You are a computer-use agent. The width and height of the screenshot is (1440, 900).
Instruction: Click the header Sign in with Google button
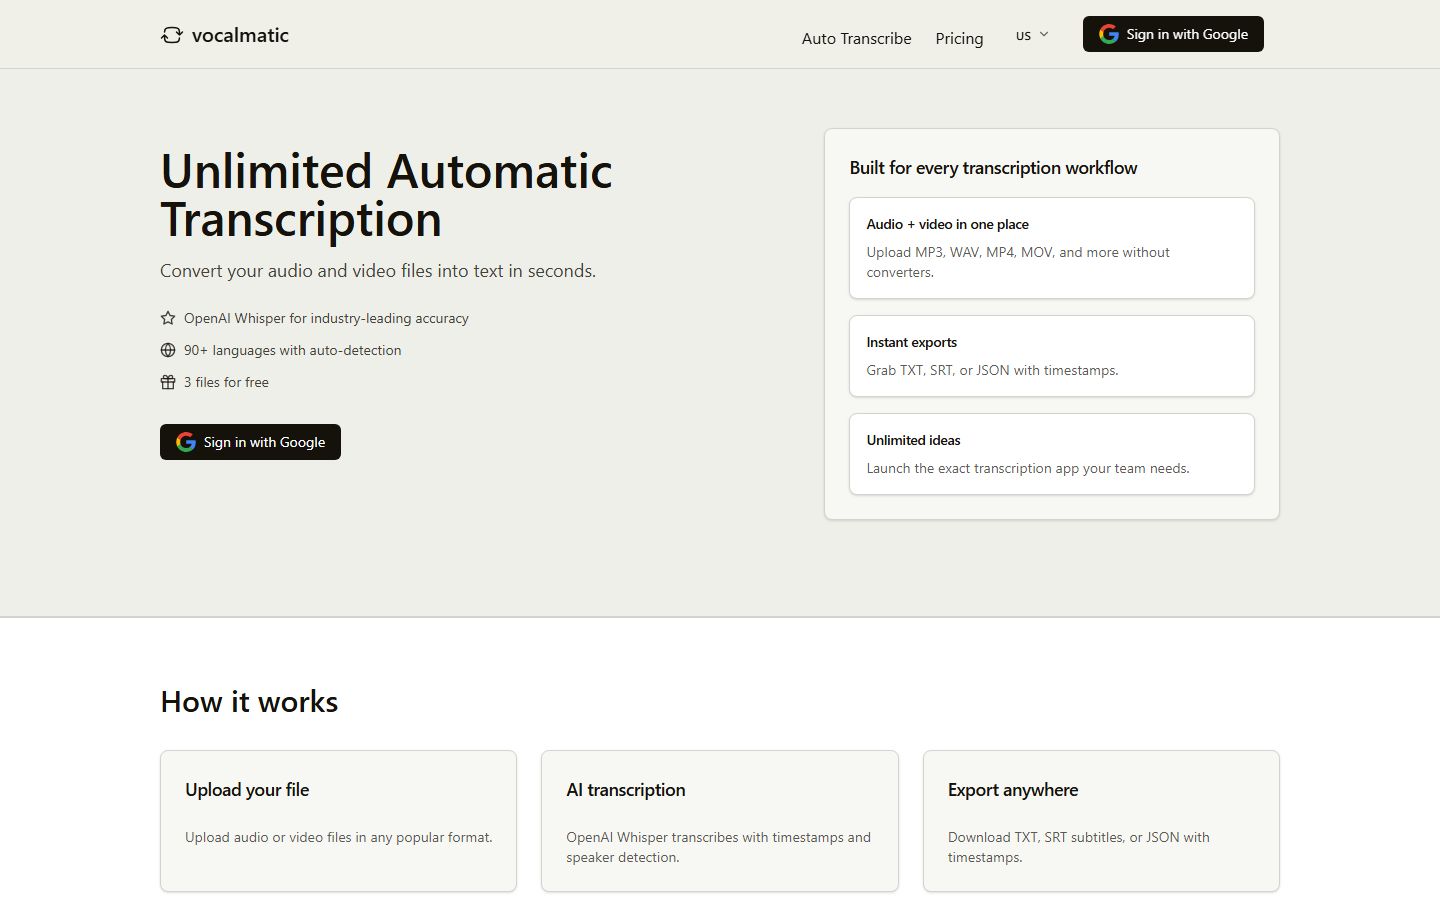(1173, 34)
